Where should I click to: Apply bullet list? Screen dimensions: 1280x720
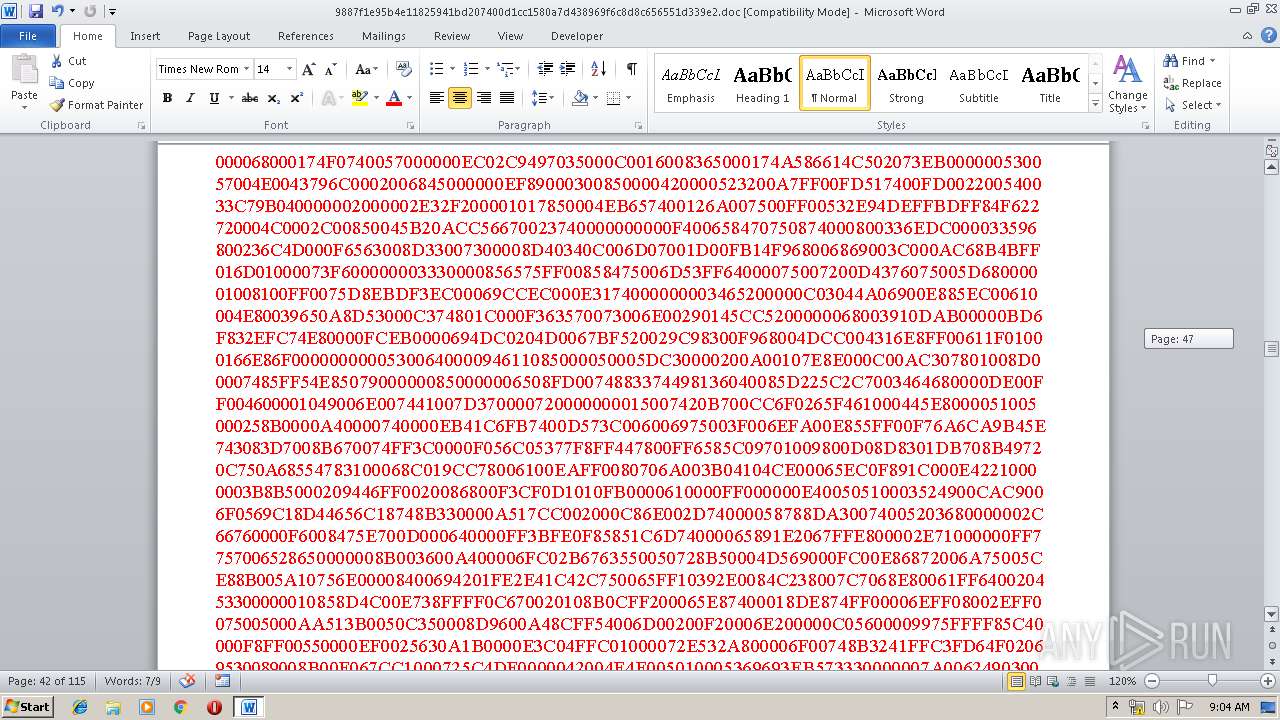pos(436,69)
